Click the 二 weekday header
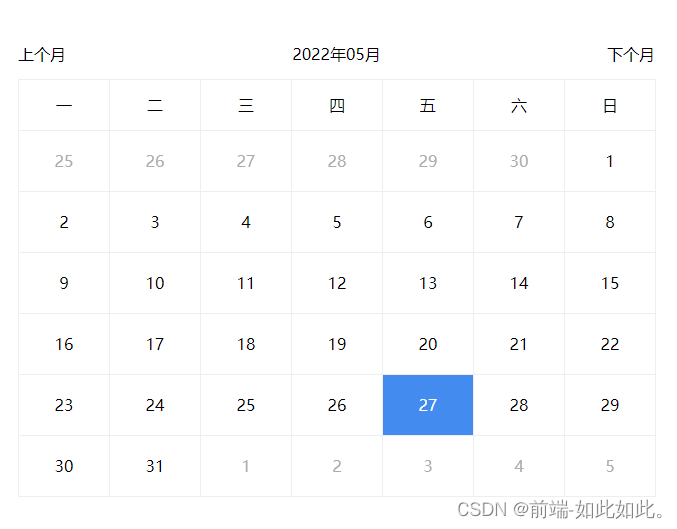This screenshot has height=529, width=677. click(x=155, y=105)
